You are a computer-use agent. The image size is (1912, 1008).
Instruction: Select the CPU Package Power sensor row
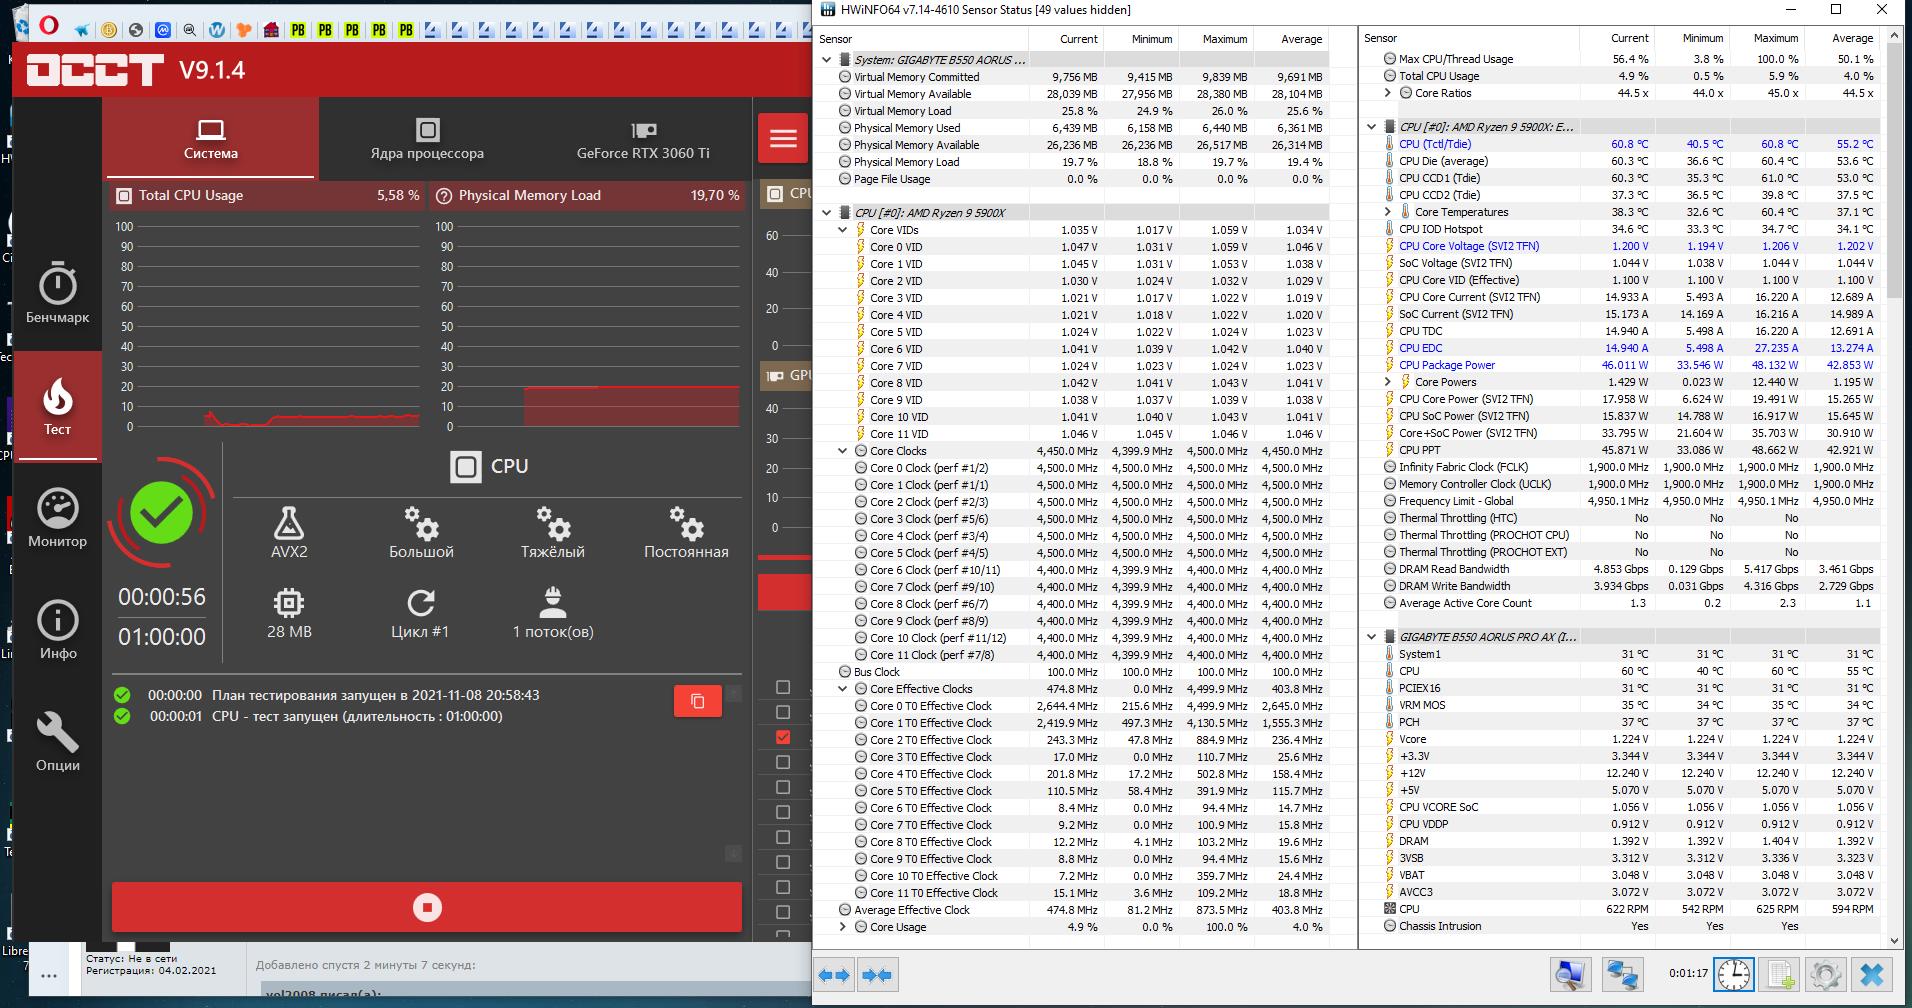[1621, 365]
